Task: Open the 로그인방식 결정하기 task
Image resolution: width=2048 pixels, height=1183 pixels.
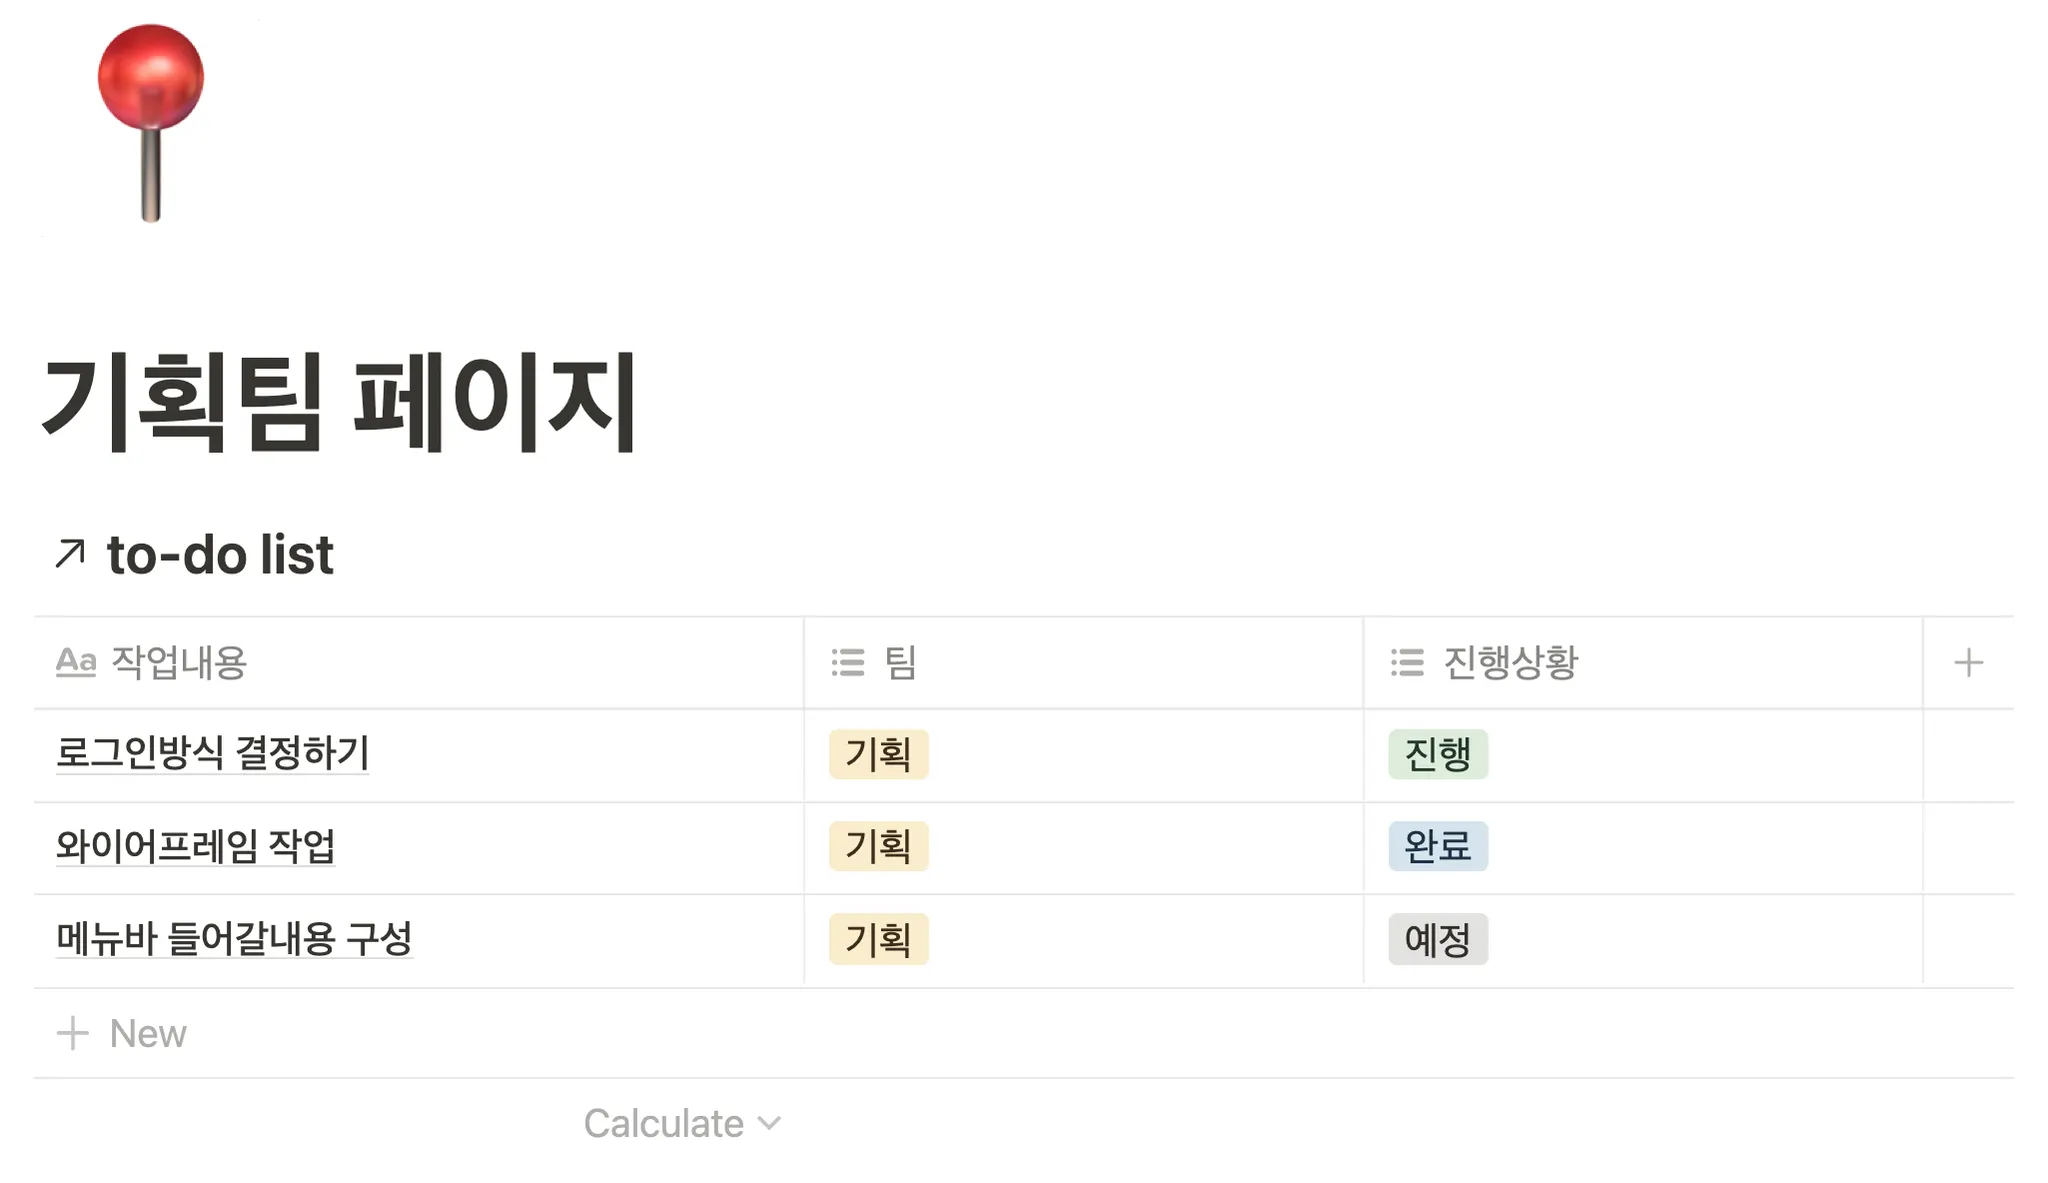Action: coord(213,753)
